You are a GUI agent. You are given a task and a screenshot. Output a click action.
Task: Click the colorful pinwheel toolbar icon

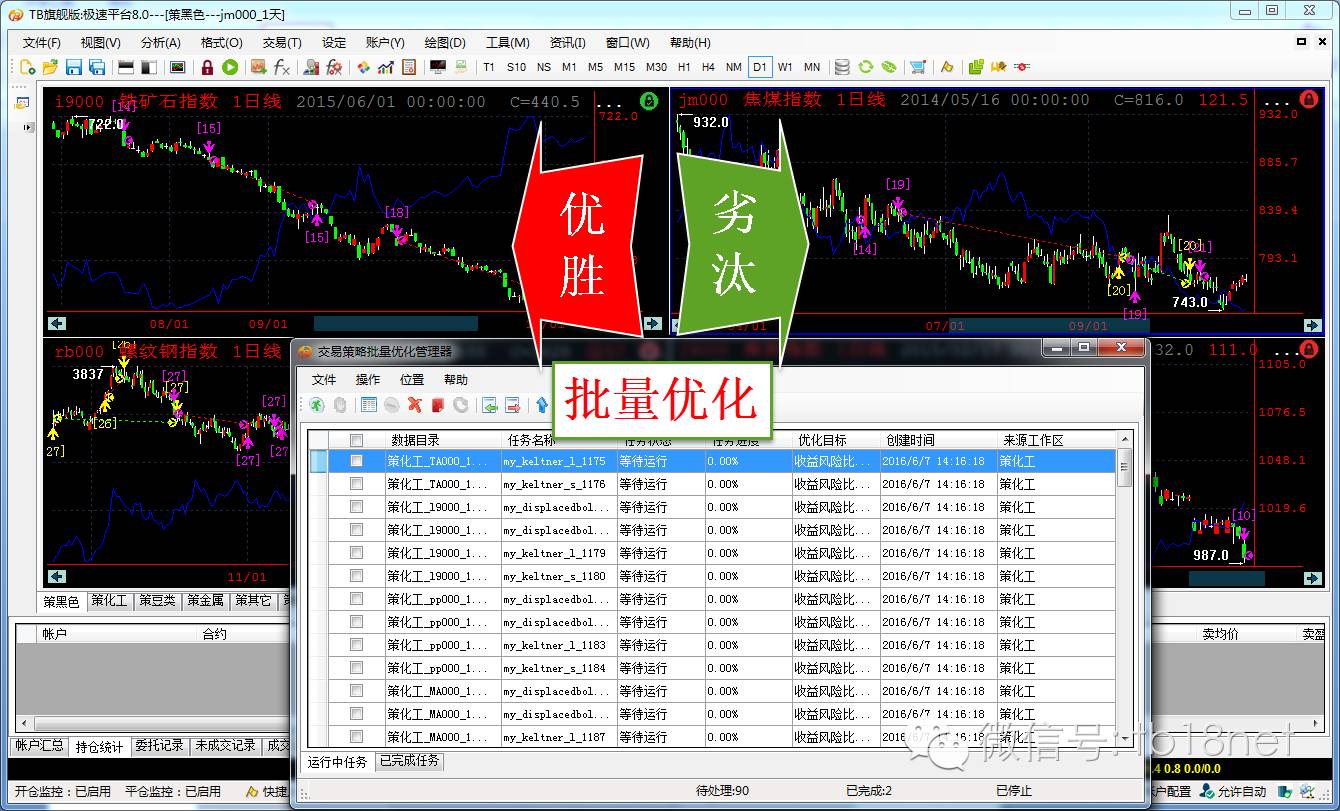point(364,67)
